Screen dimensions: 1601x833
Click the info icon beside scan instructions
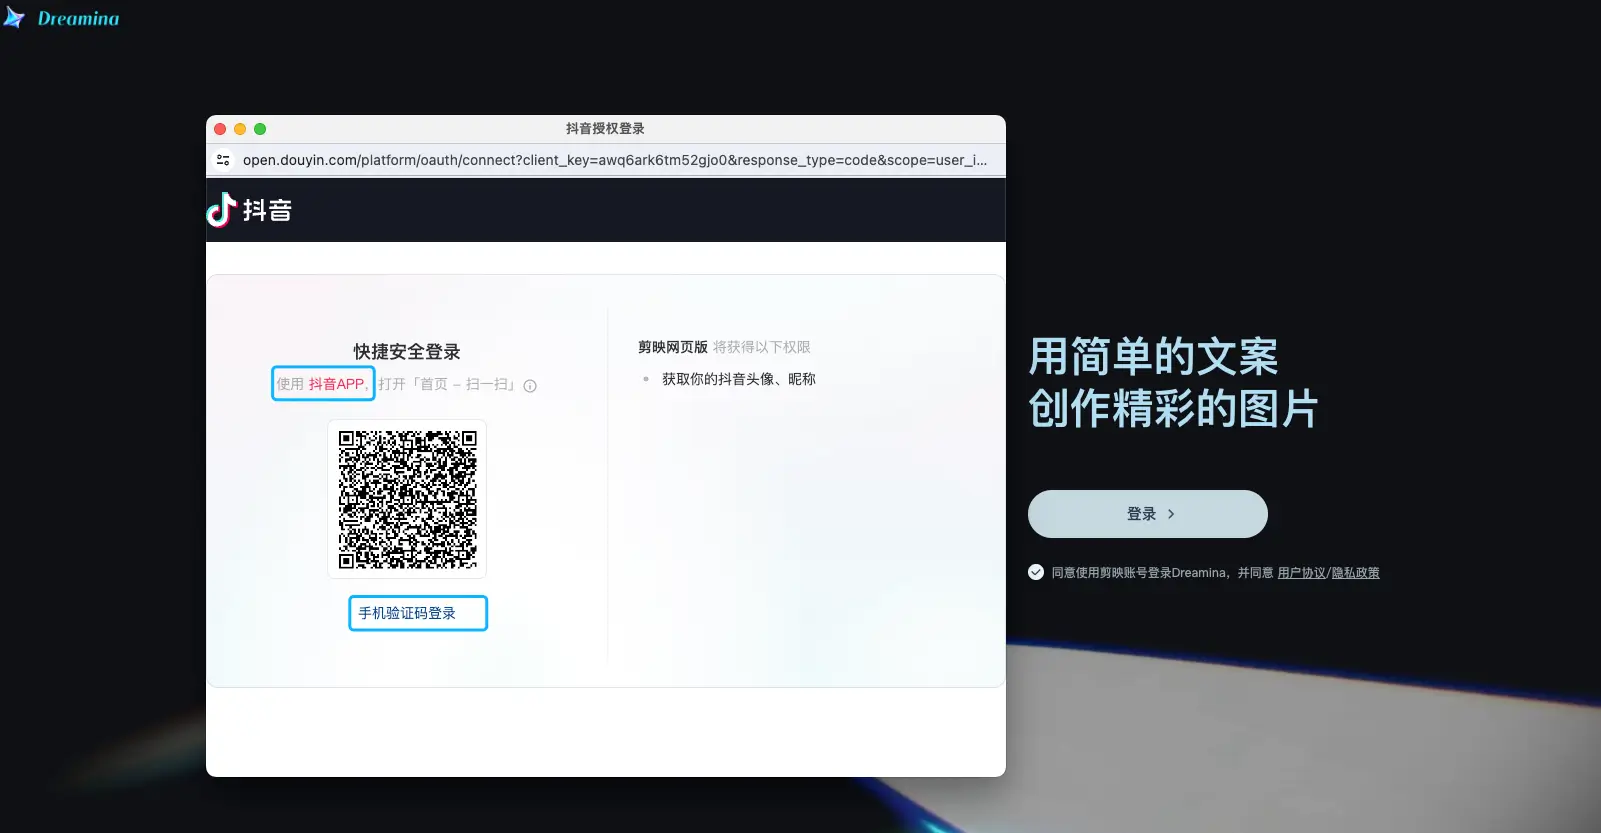(x=530, y=386)
